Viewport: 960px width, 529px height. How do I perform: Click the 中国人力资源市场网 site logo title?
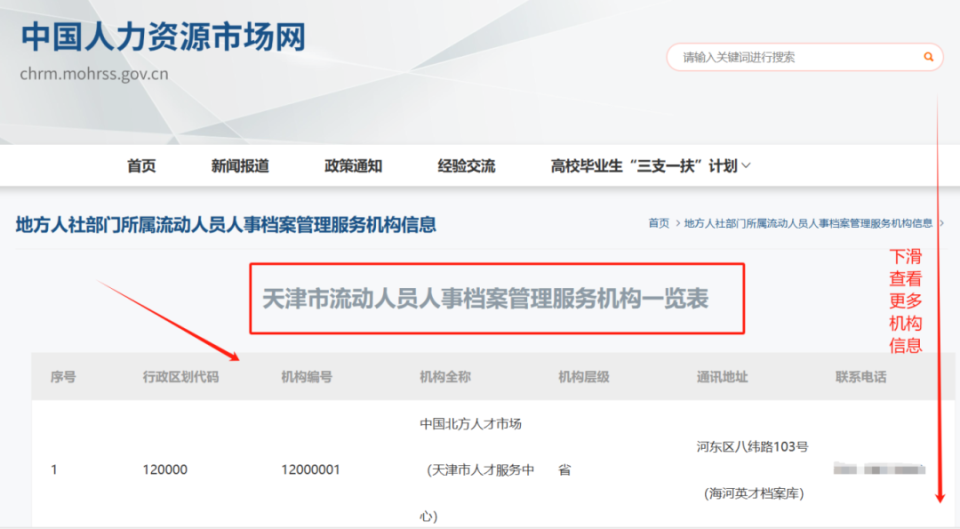click(163, 37)
